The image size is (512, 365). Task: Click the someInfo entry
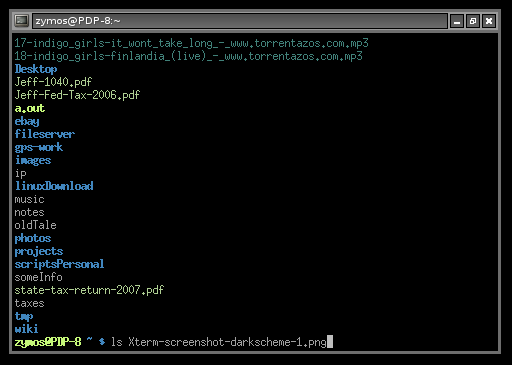coord(38,277)
